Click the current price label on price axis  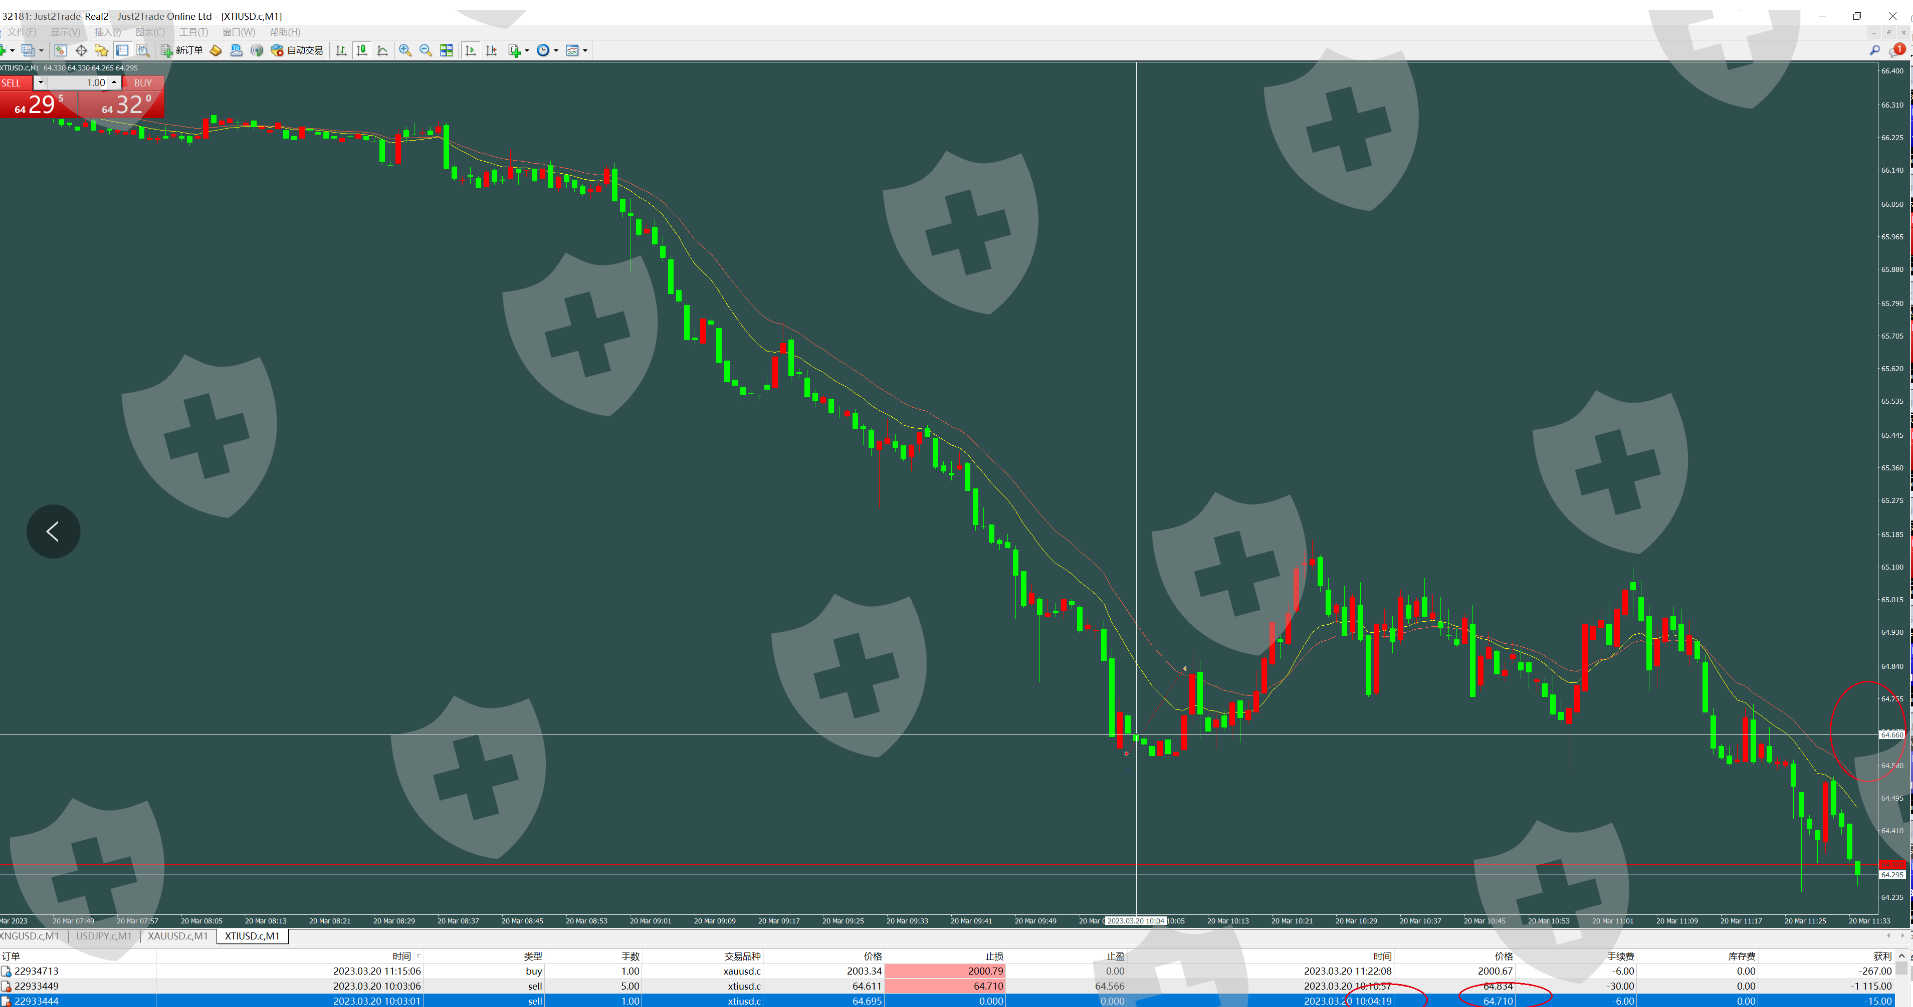tap(1893, 875)
